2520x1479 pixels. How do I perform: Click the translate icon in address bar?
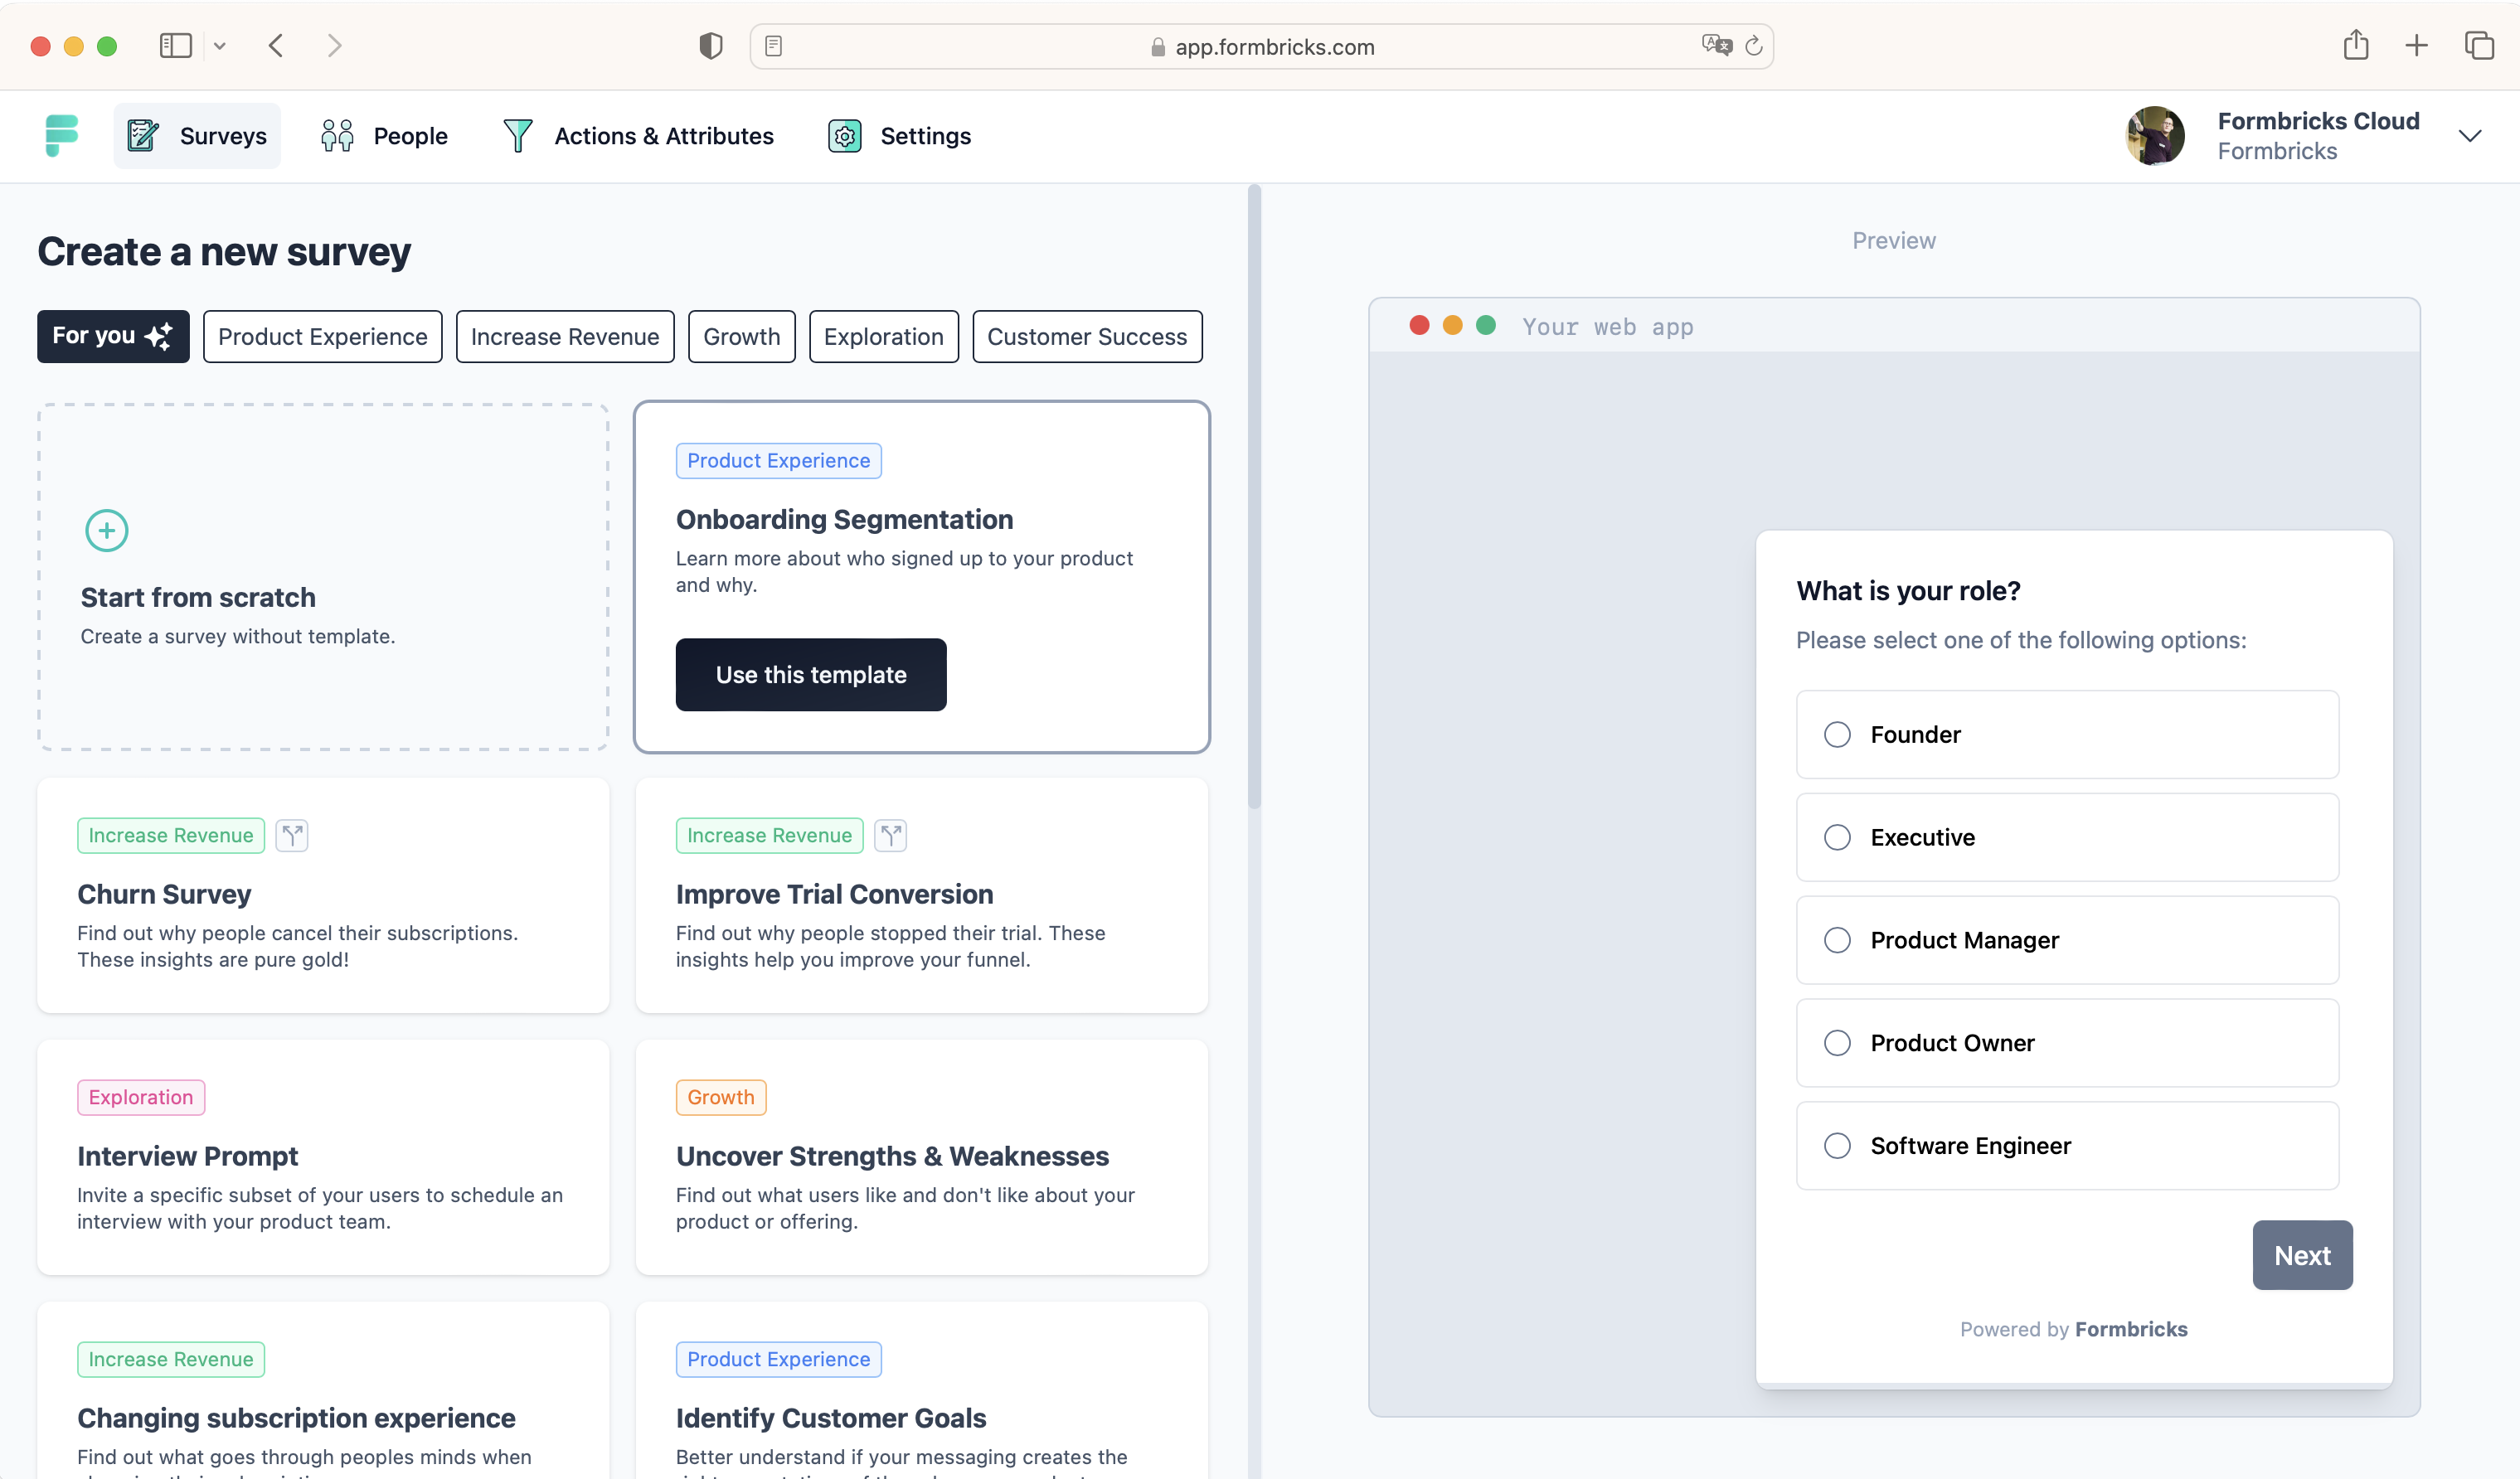(x=1716, y=46)
